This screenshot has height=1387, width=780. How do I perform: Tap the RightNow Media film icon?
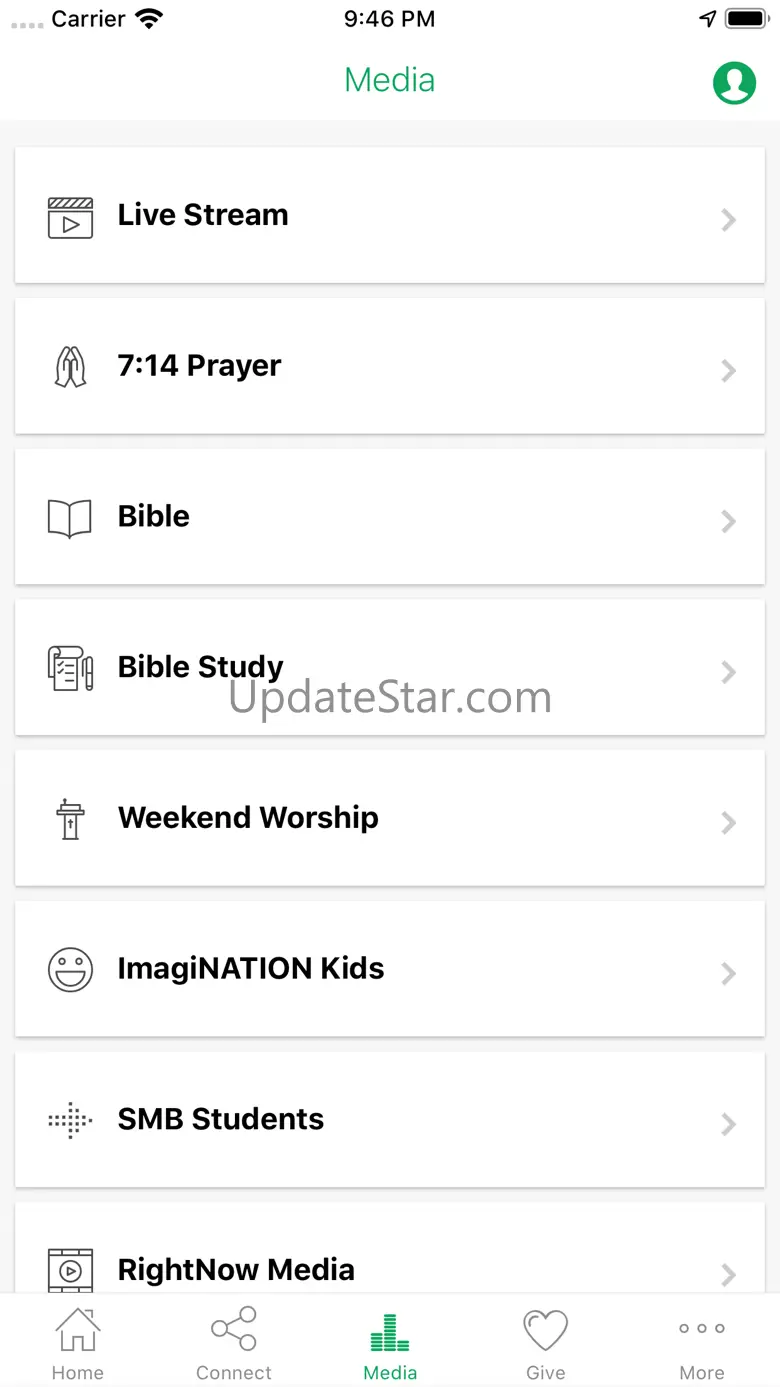tap(71, 1270)
